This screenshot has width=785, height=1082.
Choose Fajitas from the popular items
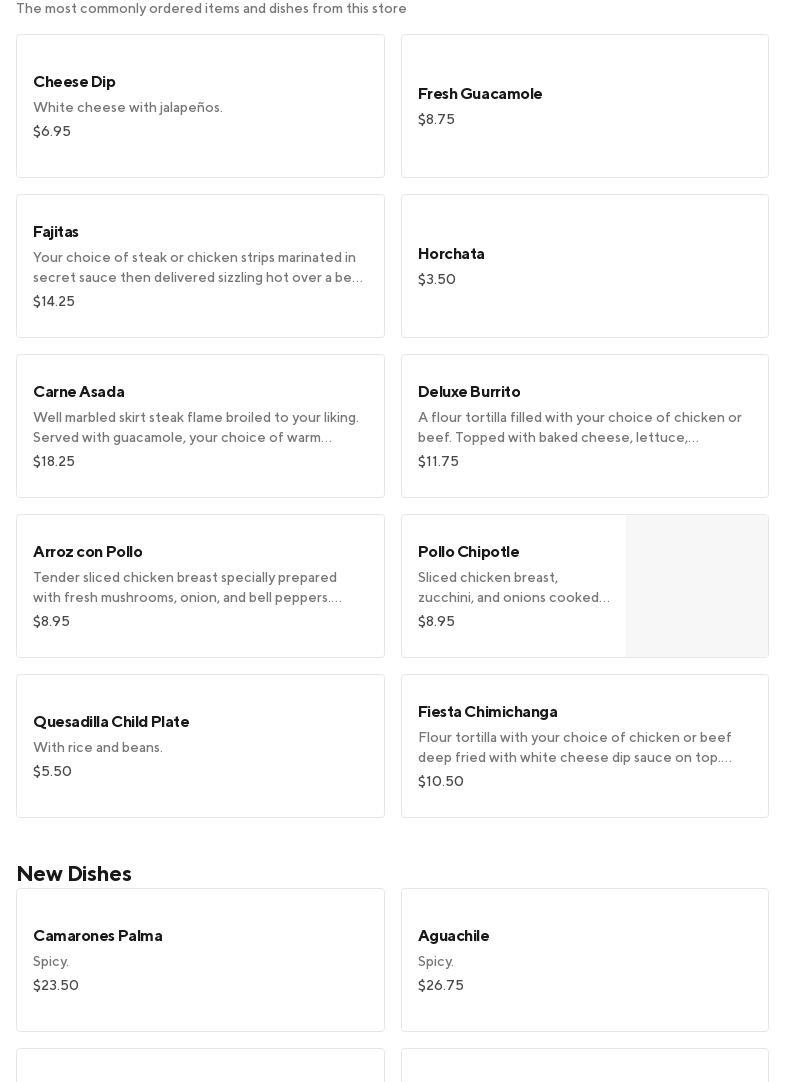click(200, 266)
